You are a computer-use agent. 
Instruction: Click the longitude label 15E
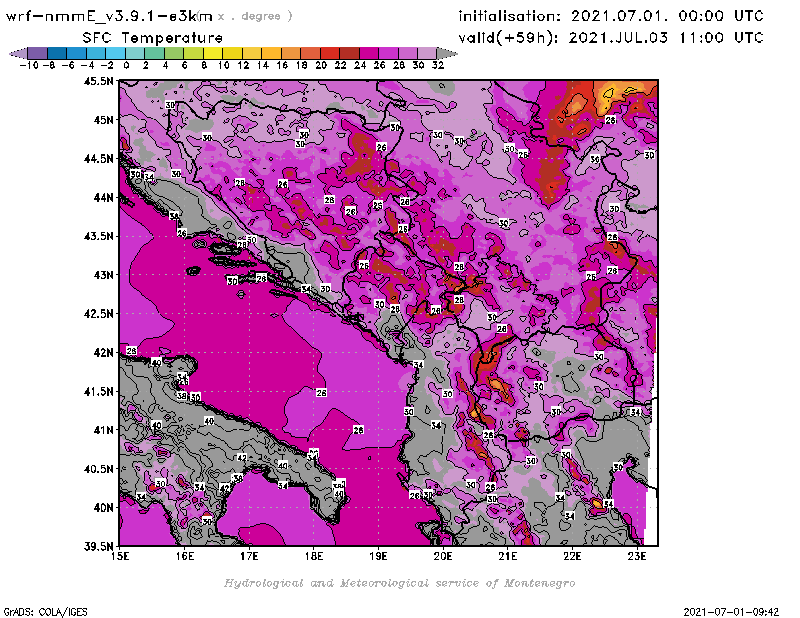point(120,556)
